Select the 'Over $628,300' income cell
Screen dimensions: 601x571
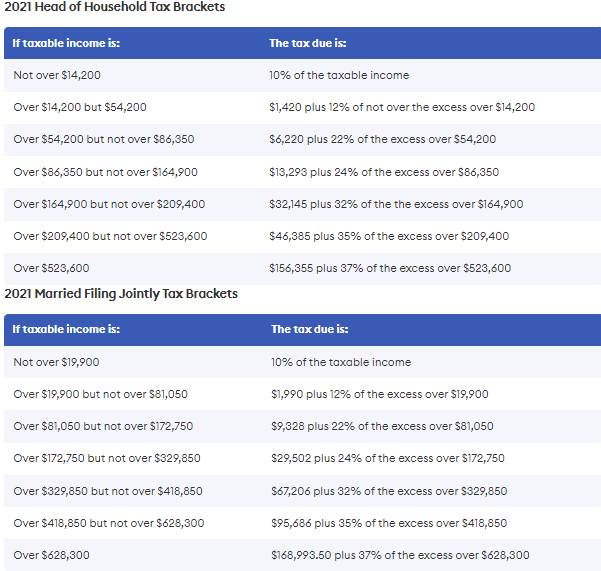pyautogui.click(x=51, y=555)
